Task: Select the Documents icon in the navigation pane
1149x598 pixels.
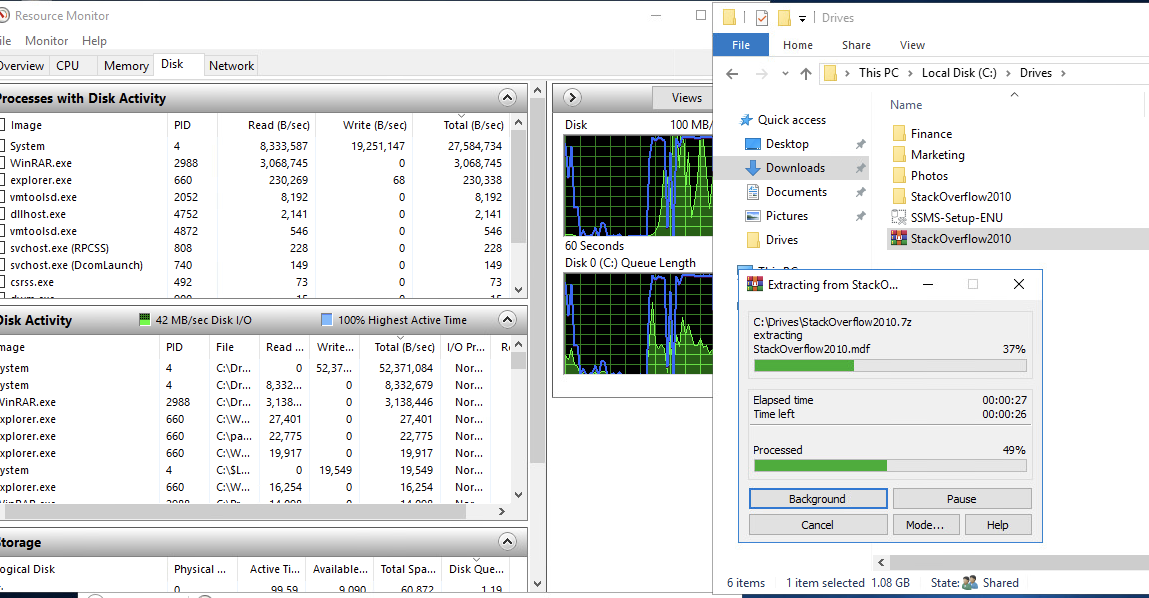Action: pyautogui.click(x=753, y=192)
